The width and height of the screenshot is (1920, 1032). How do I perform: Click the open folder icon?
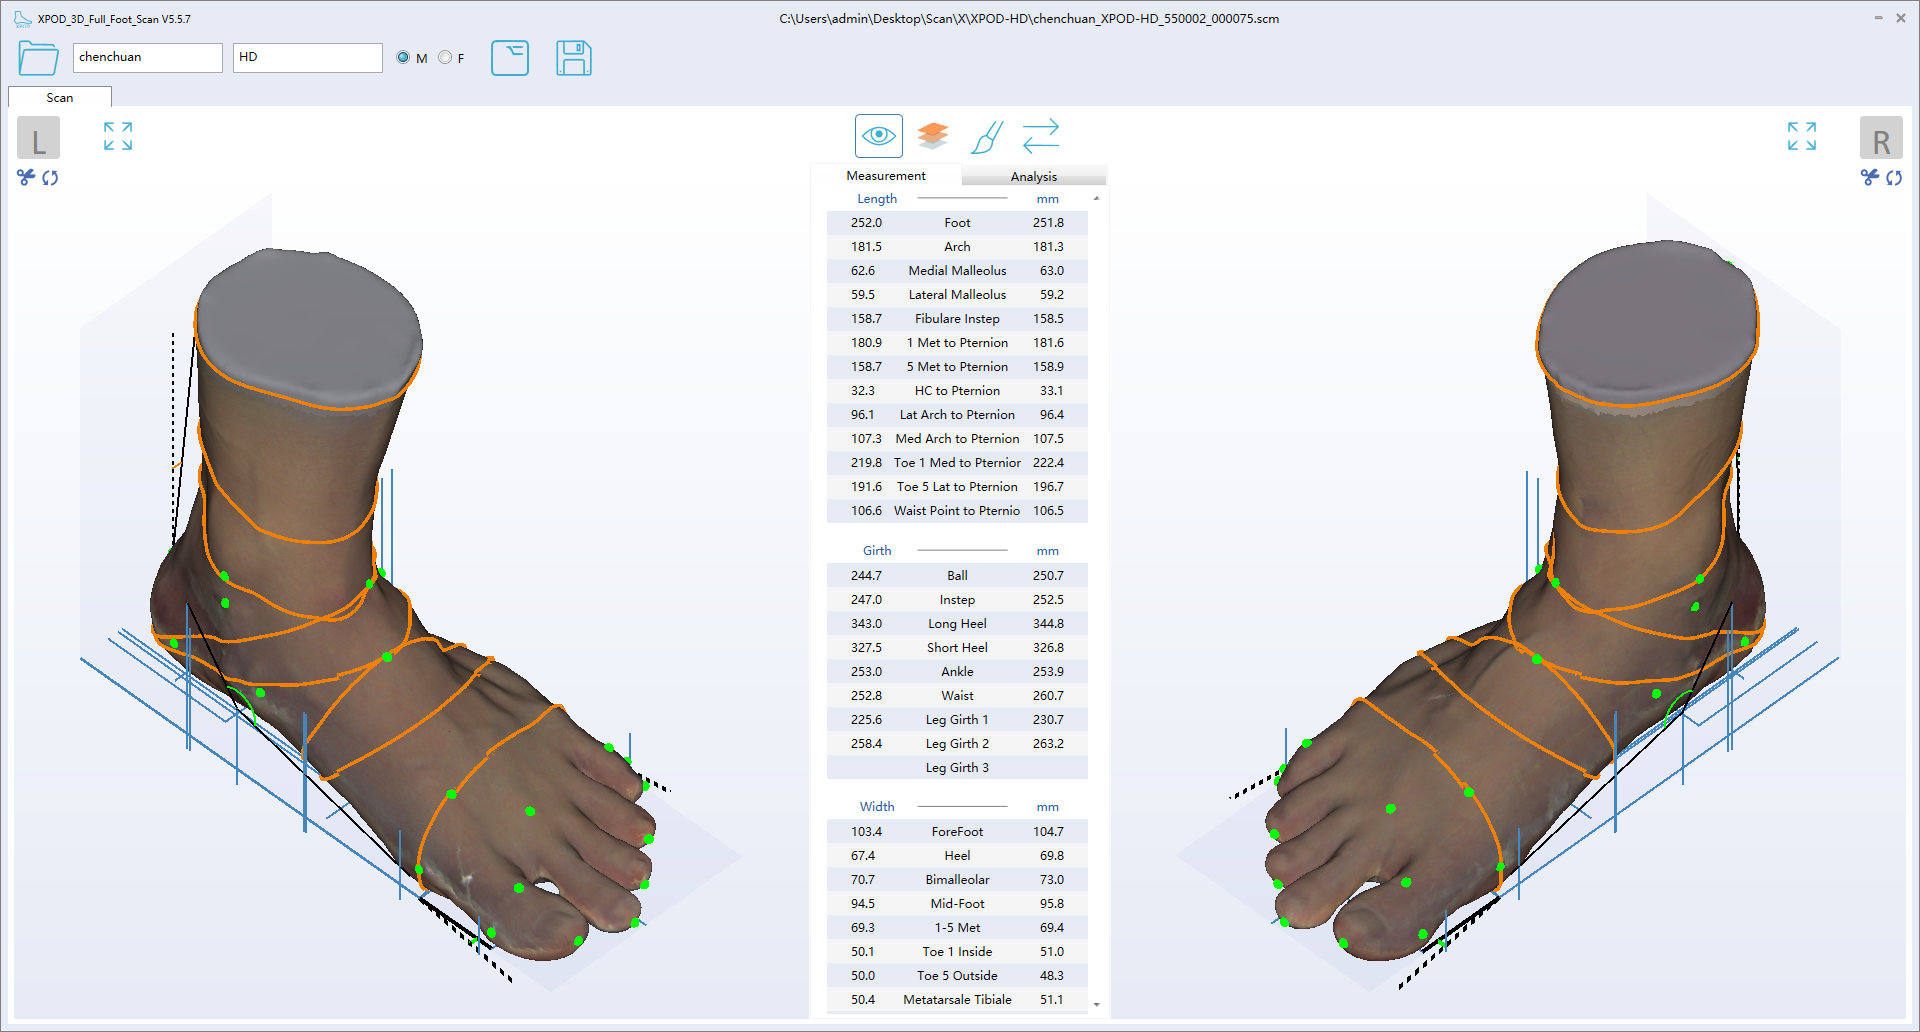click(38, 58)
